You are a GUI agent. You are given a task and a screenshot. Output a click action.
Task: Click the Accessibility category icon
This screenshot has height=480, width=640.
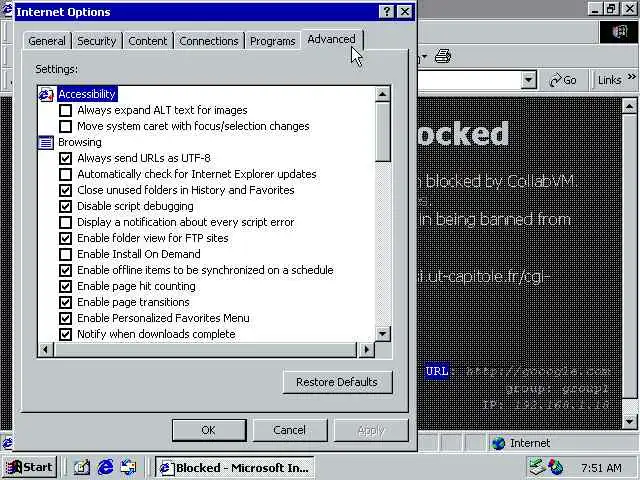pos(46,94)
